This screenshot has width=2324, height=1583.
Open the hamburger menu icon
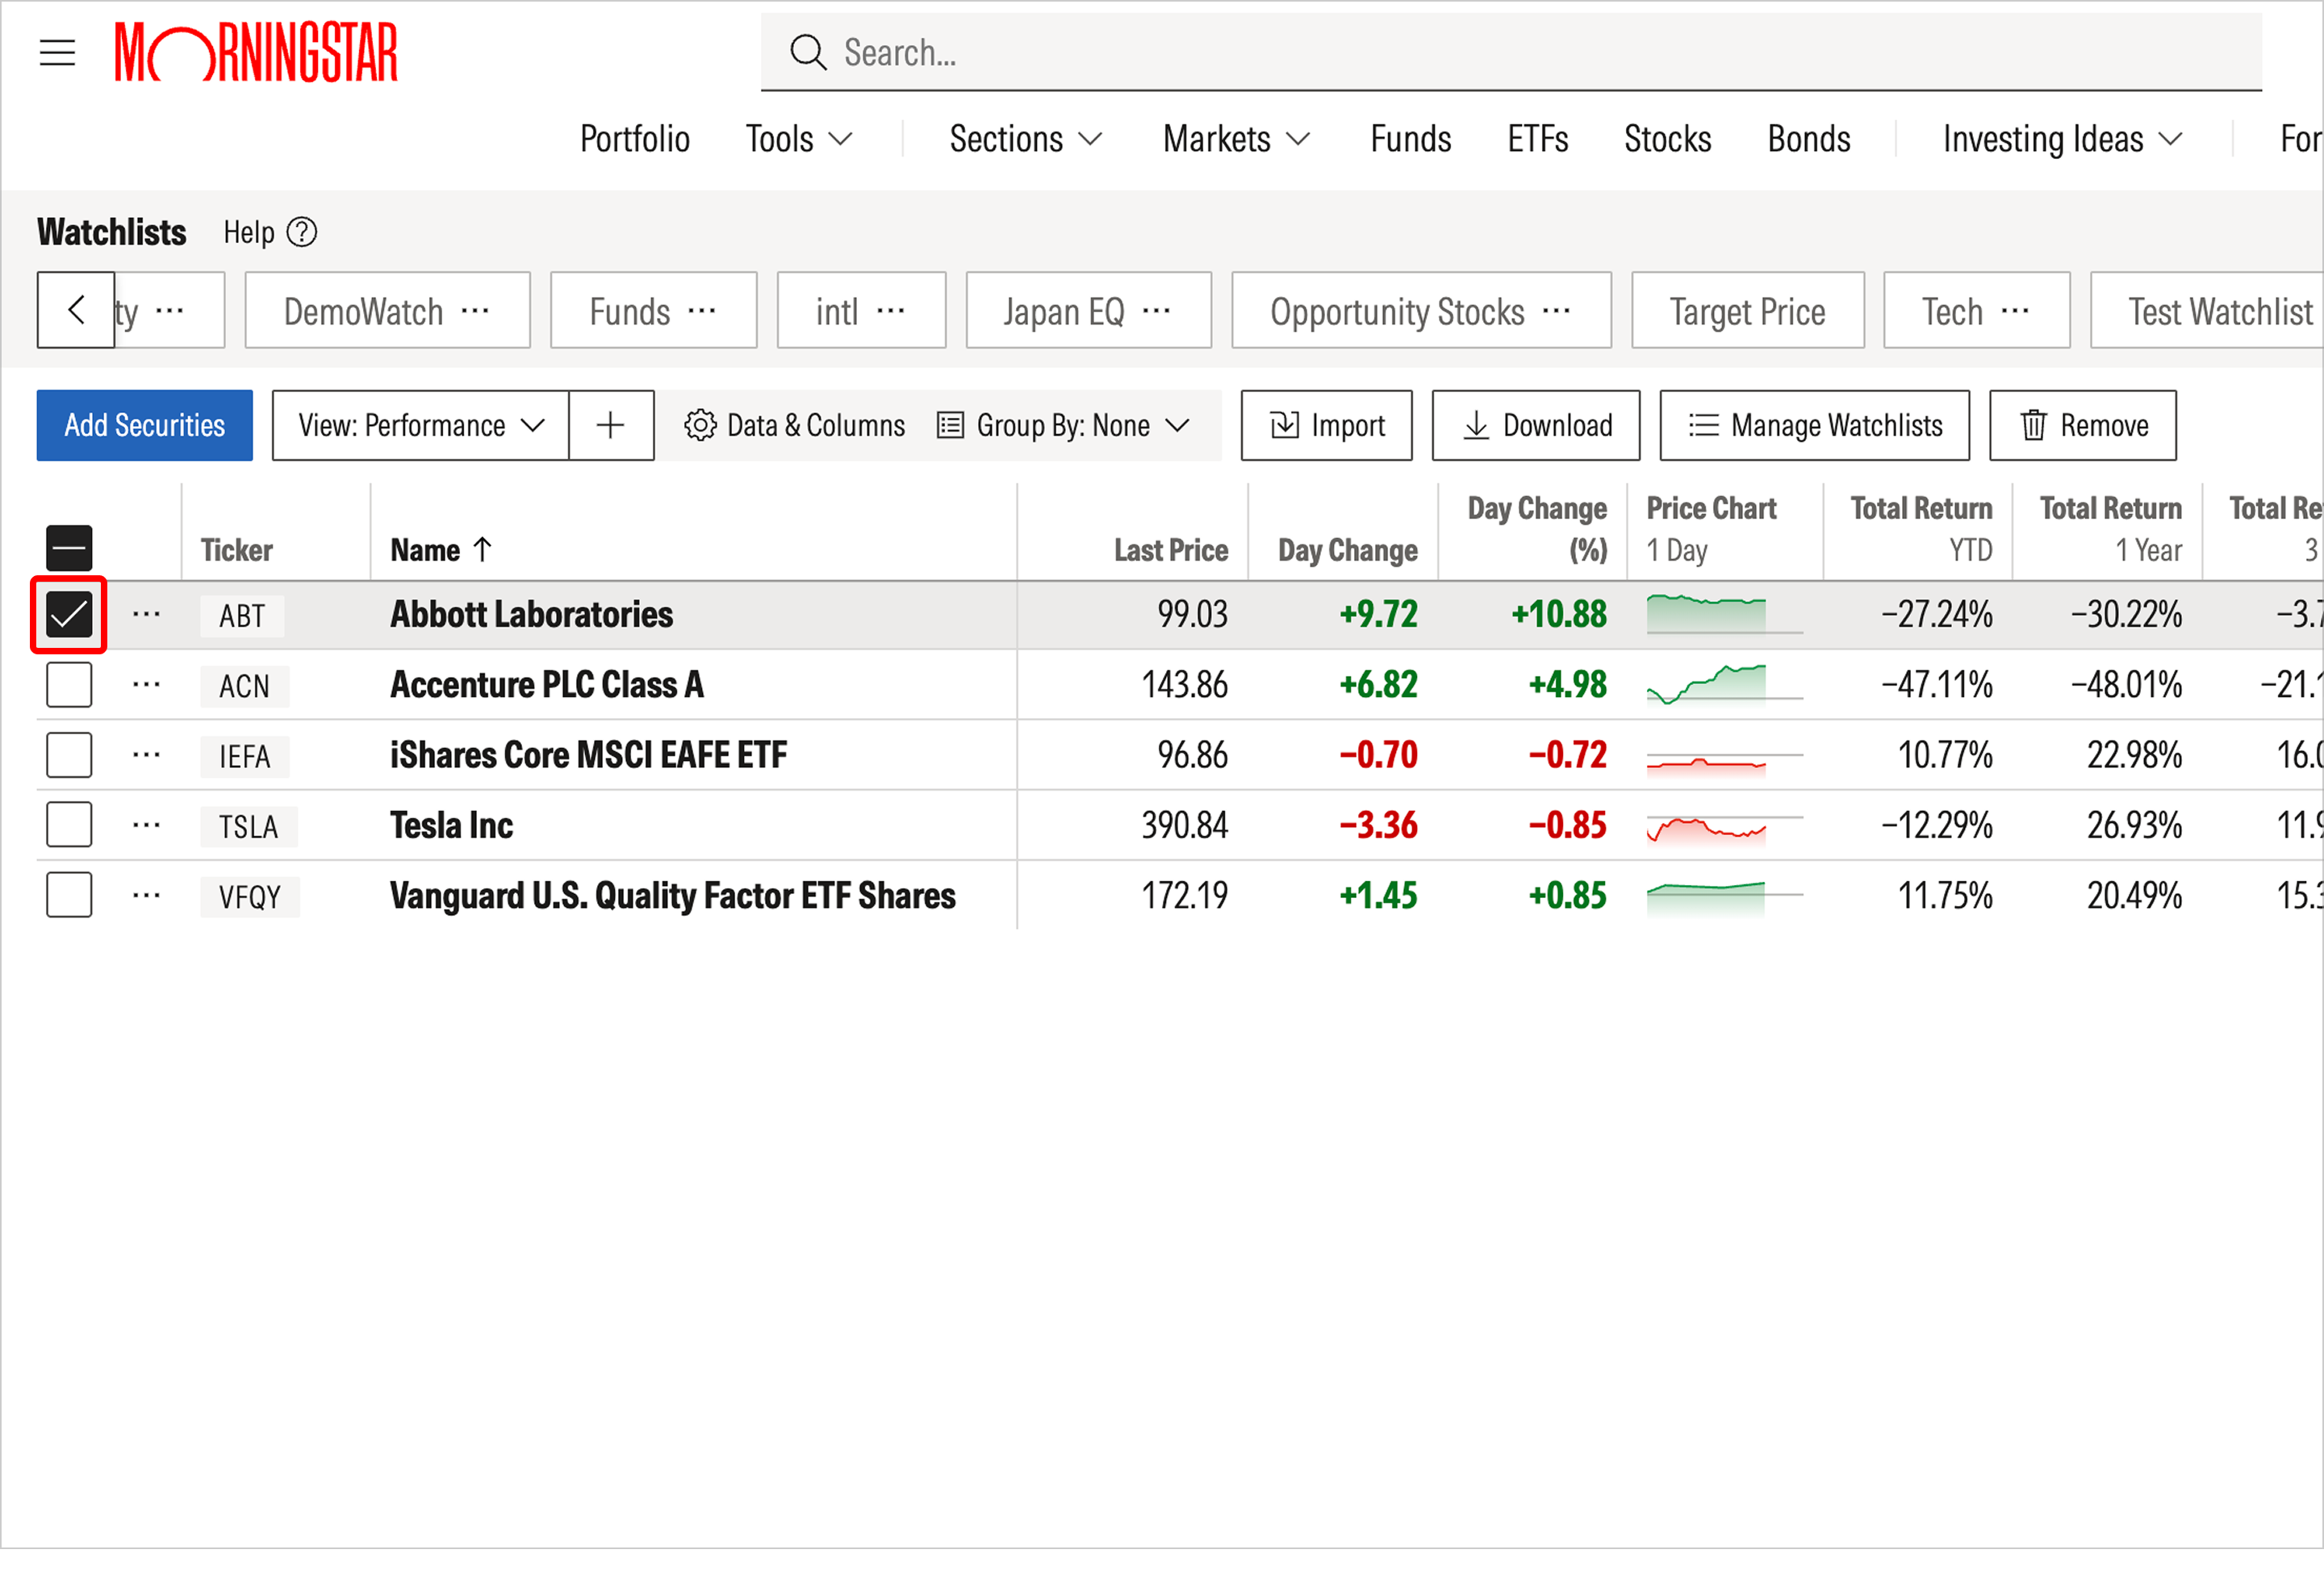(x=57, y=52)
